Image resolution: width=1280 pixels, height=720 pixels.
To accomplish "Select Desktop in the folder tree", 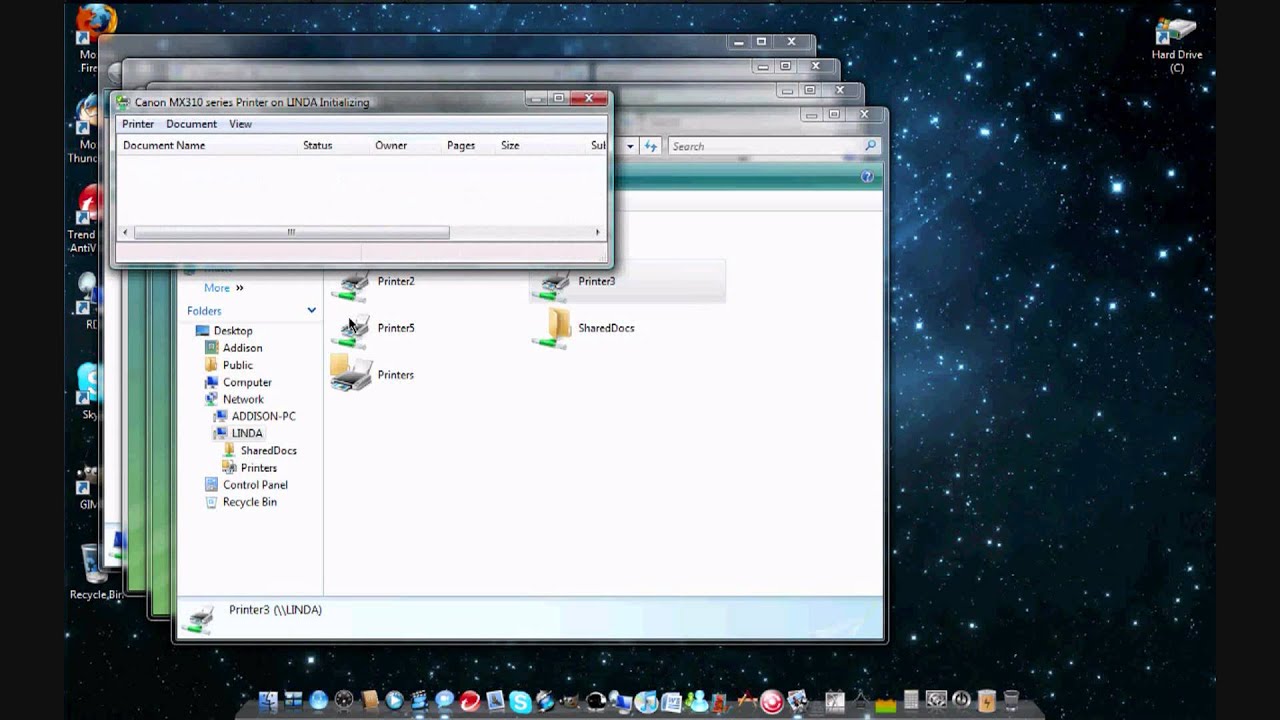I will coord(232,330).
